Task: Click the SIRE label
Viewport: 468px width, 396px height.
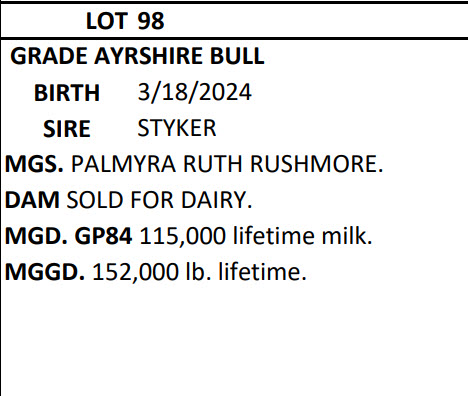Action: click(67, 129)
